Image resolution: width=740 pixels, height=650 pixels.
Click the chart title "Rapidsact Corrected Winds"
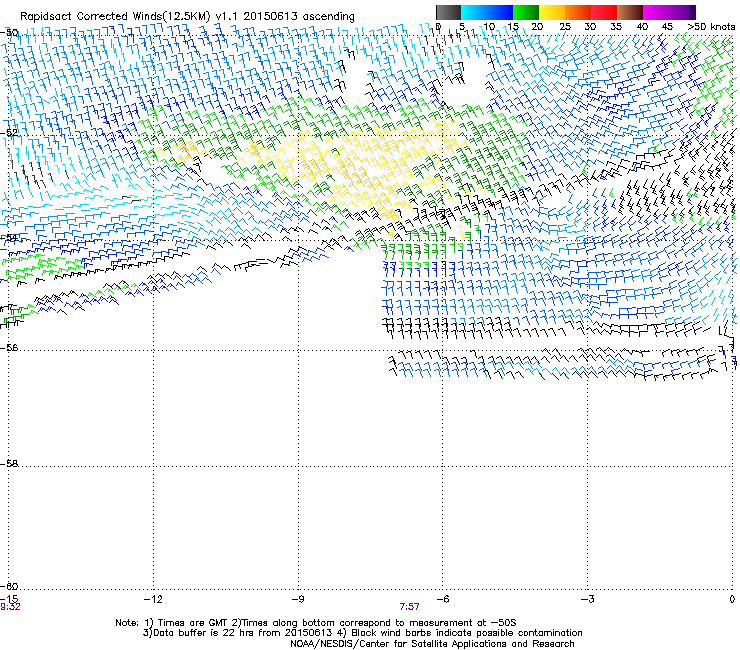(x=92, y=17)
